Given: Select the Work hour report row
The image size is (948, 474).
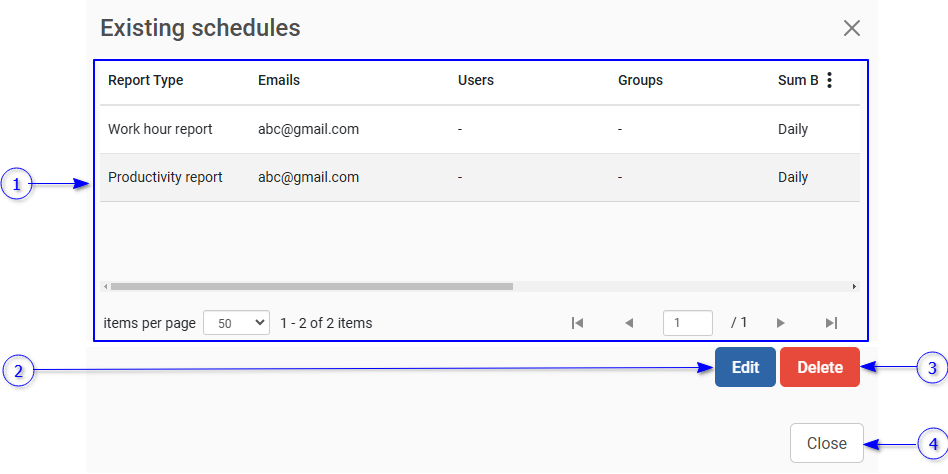Looking at the screenshot, I should tap(160, 130).
